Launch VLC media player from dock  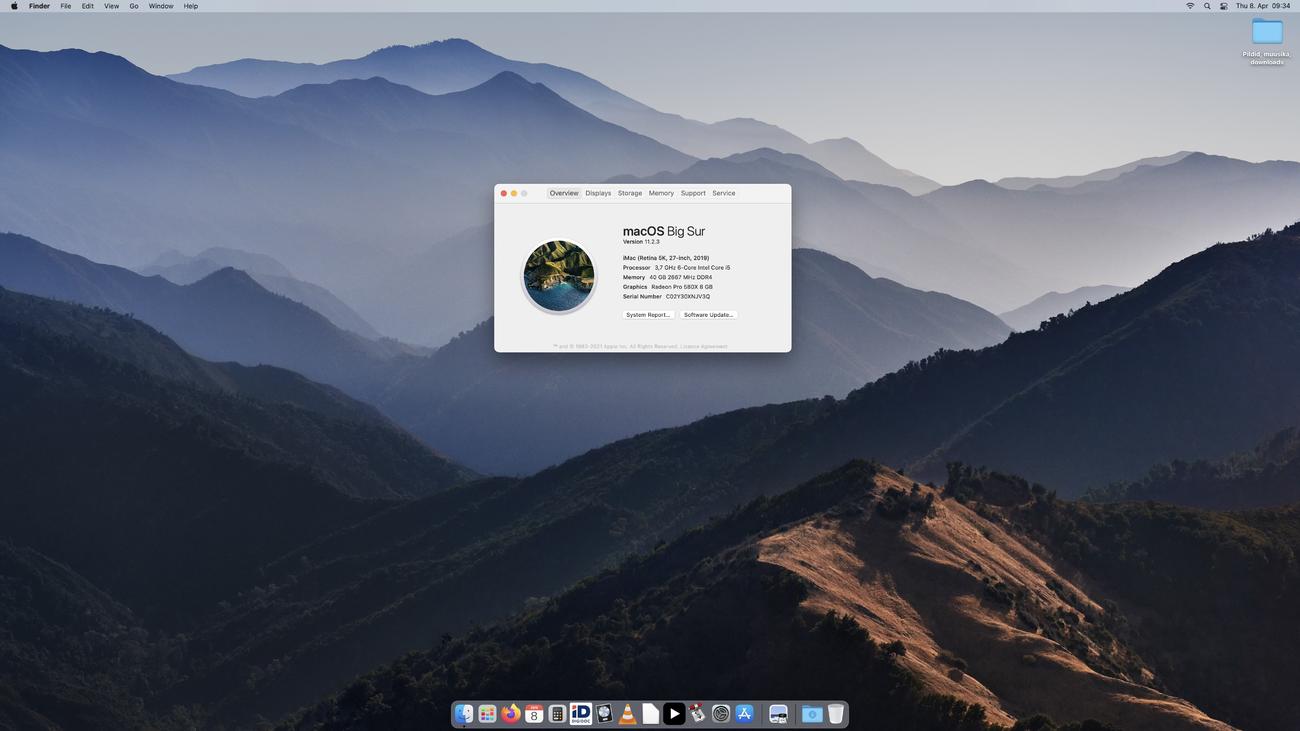[x=628, y=714]
